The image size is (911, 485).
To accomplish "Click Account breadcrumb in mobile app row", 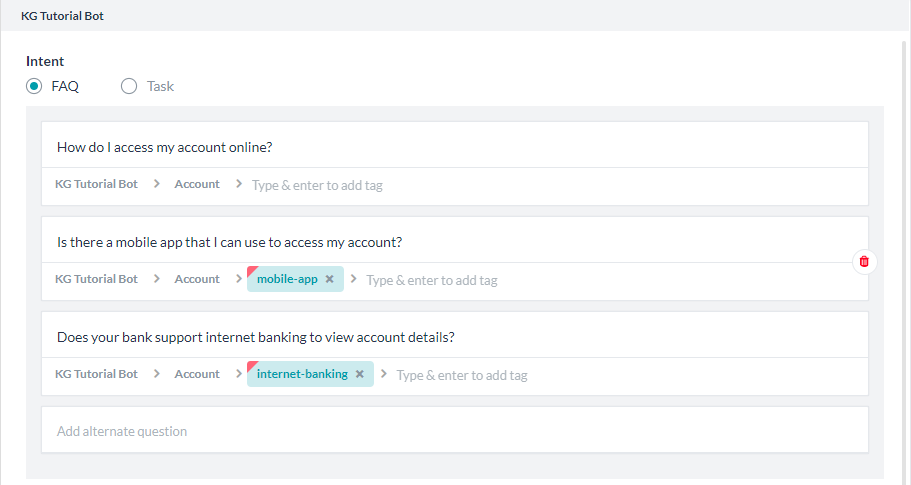I will tap(197, 279).
